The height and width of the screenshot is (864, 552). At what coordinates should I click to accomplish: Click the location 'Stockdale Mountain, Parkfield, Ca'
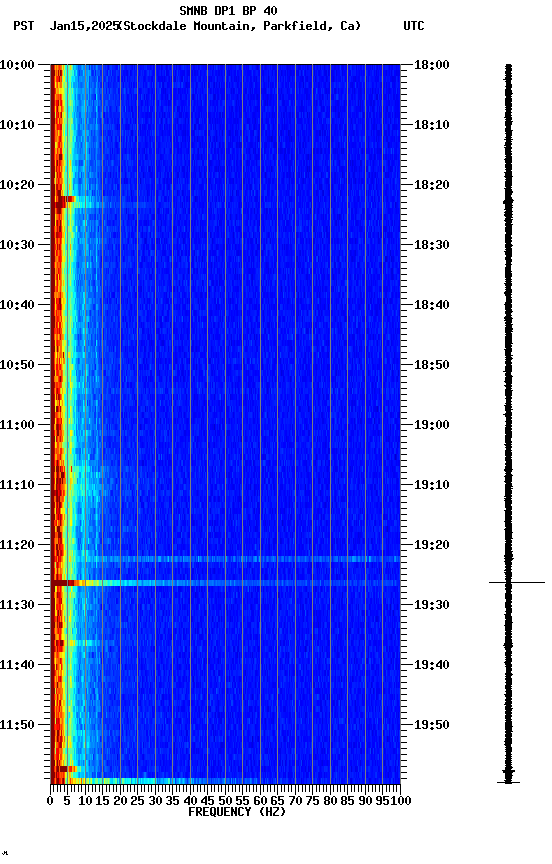coord(240,26)
